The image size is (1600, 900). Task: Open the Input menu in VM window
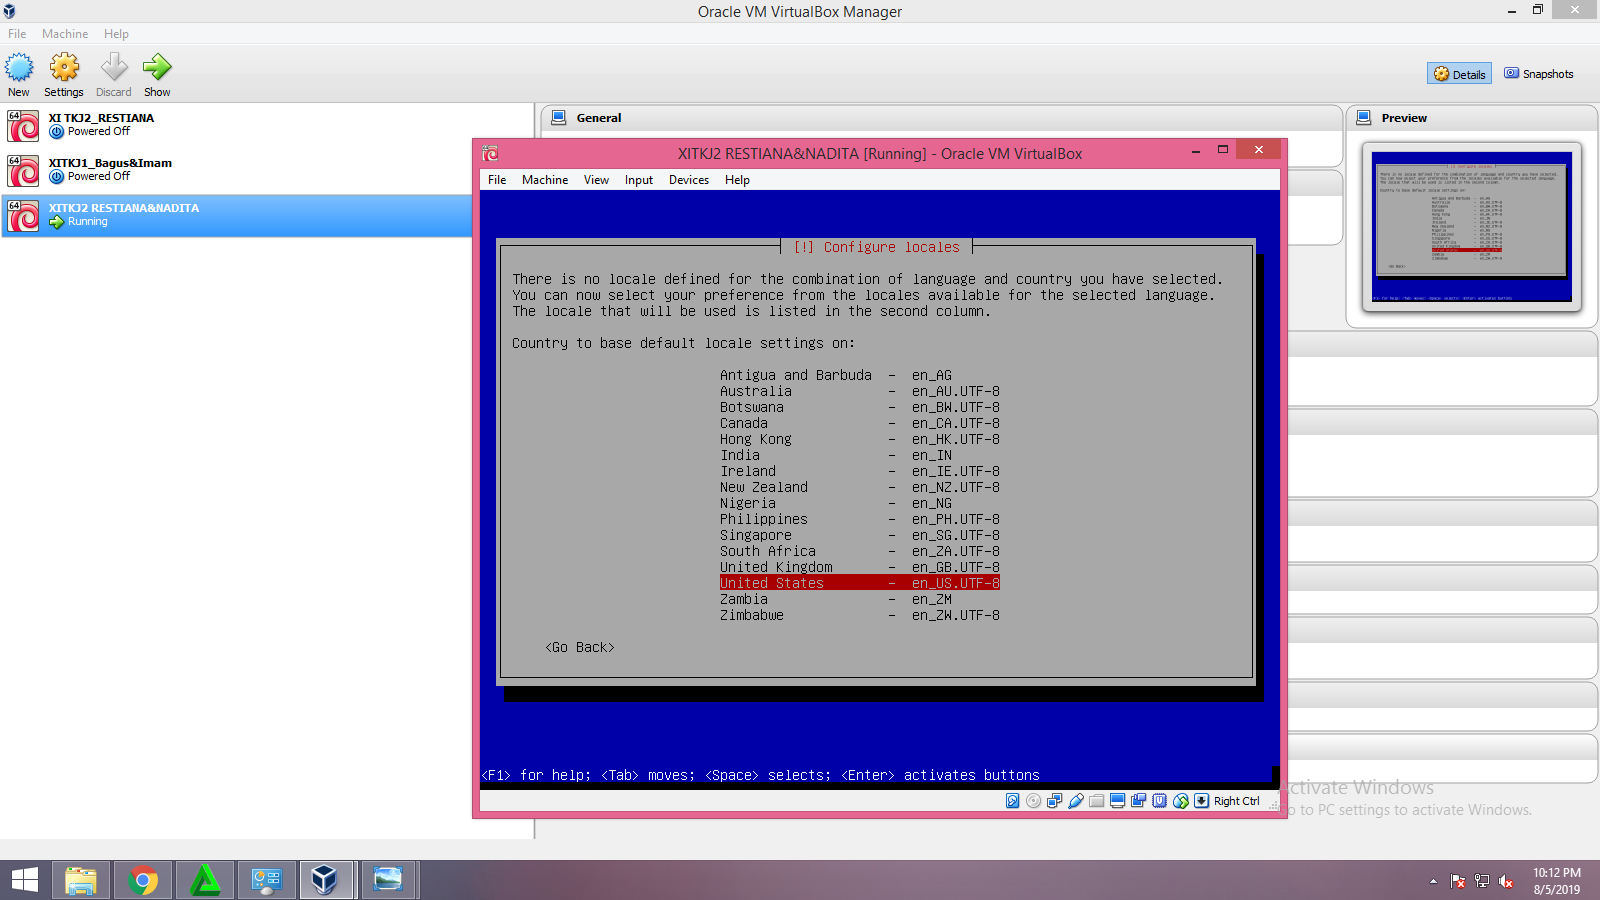click(639, 180)
